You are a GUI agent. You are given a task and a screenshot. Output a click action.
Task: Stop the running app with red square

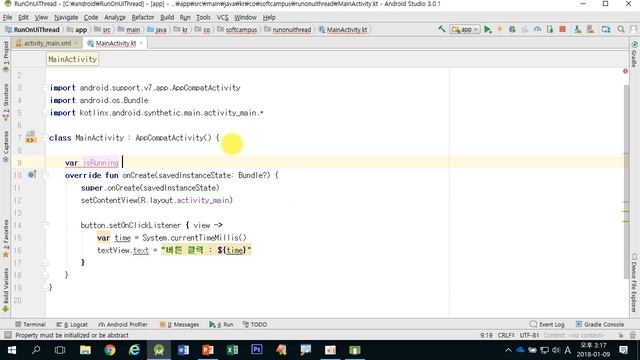(x=562, y=29)
